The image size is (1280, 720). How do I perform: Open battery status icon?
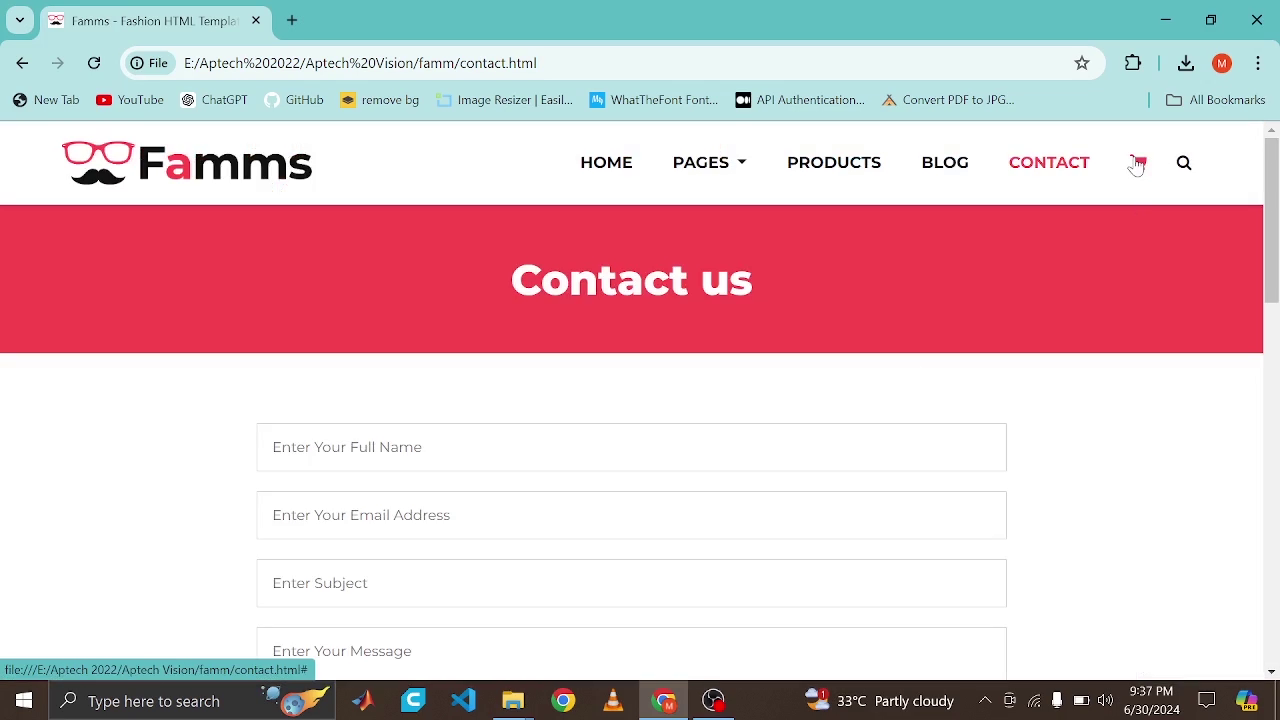(1081, 701)
